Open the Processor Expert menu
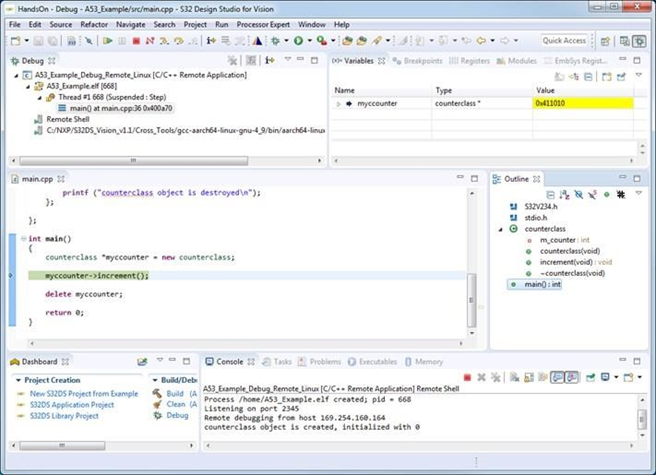 (263, 25)
